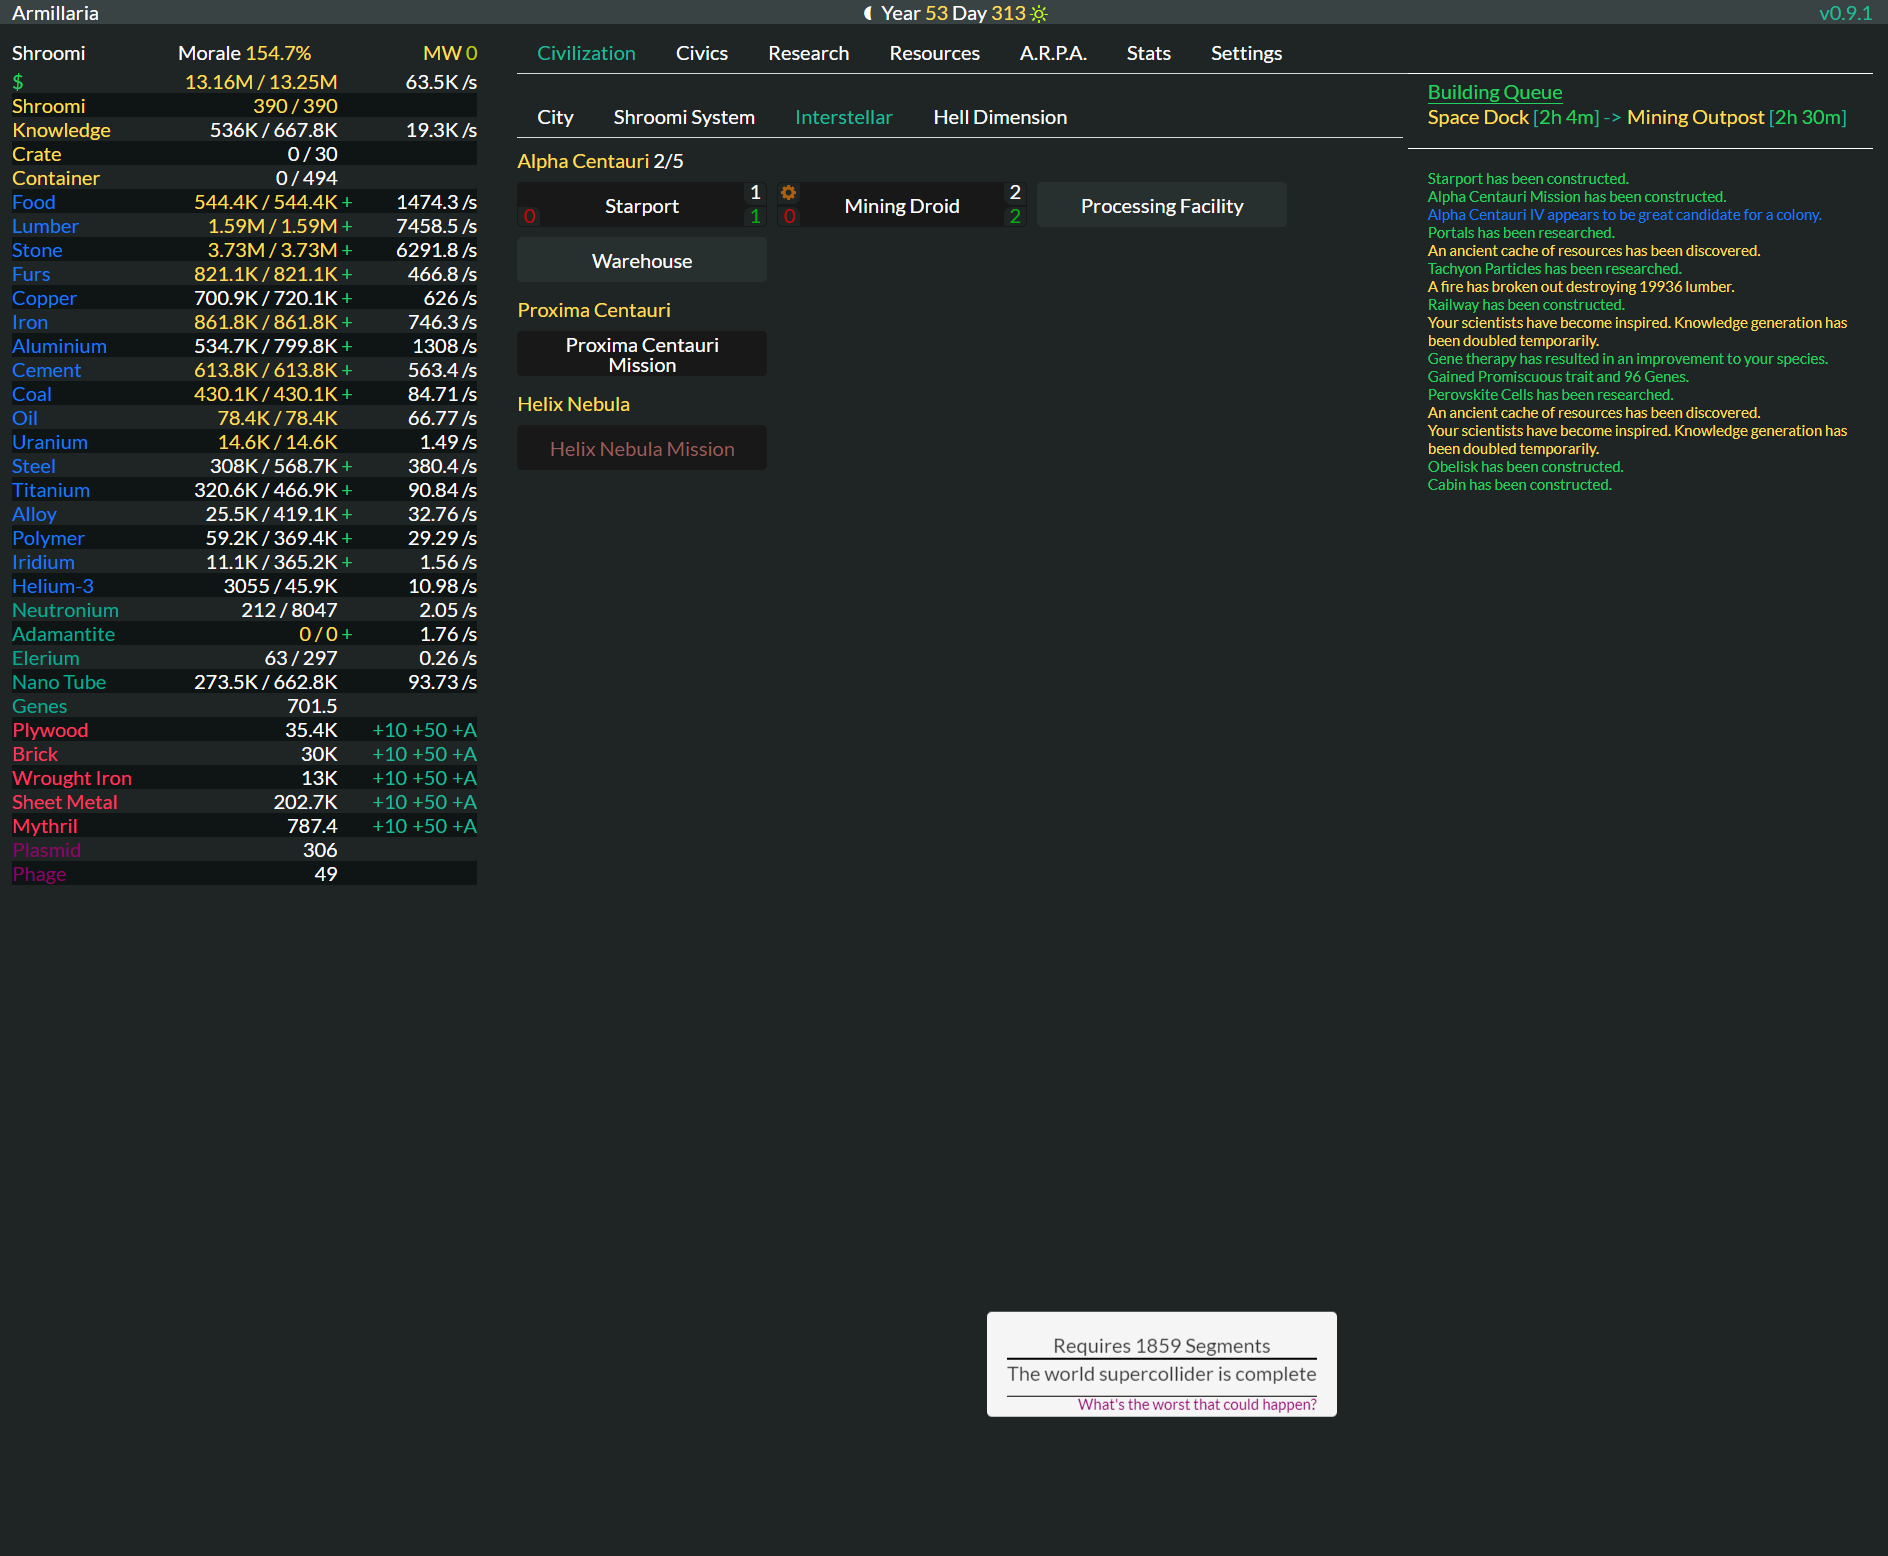1888x1556 pixels.
Task: Click Space Dock in the building queue
Action: (x=1478, y=117)
